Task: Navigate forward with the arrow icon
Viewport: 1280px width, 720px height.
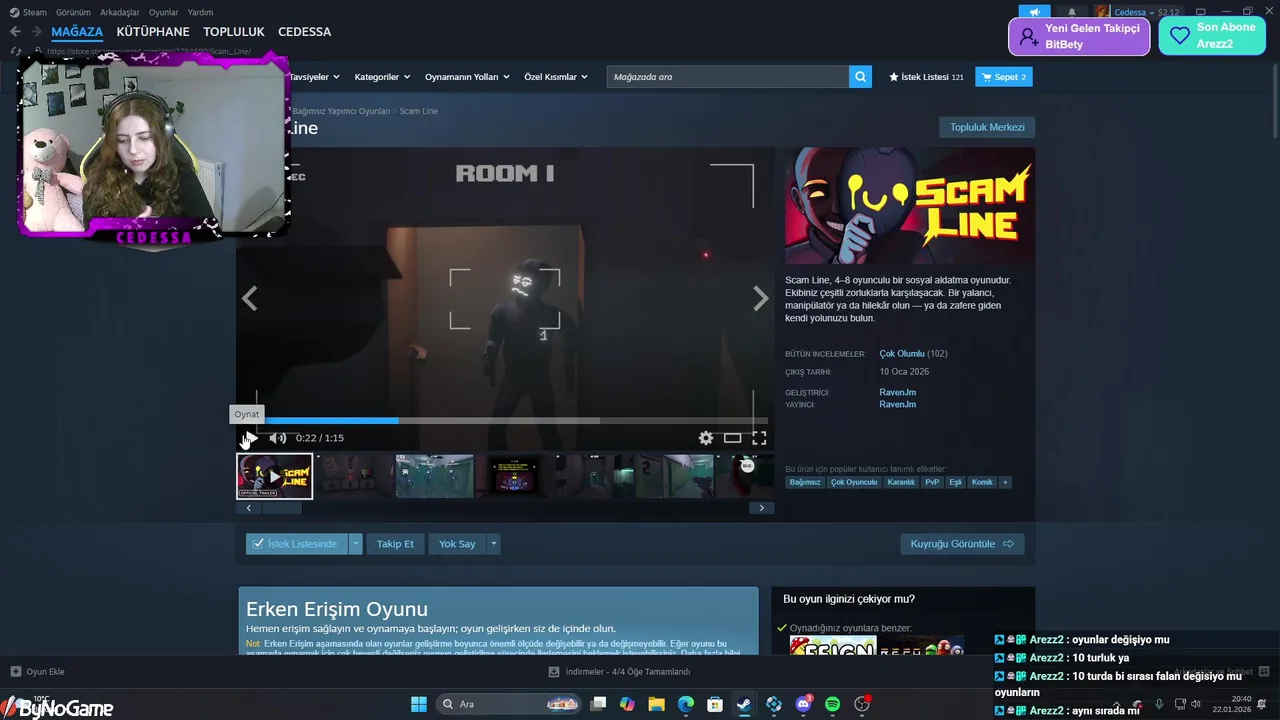Action: (36, 32)
